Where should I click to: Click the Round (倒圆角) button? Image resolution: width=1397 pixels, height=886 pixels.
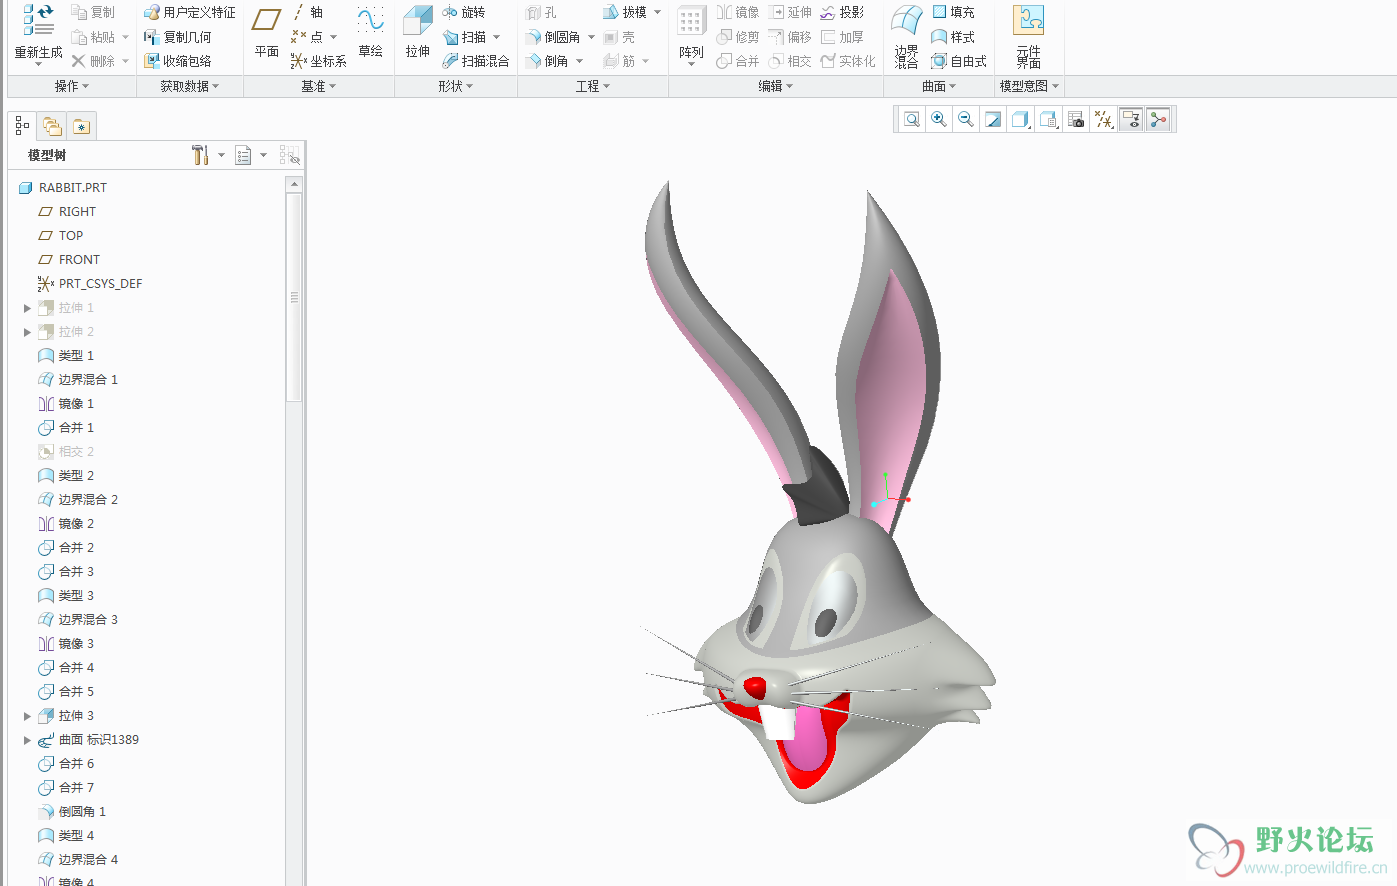tap(553, 37)
